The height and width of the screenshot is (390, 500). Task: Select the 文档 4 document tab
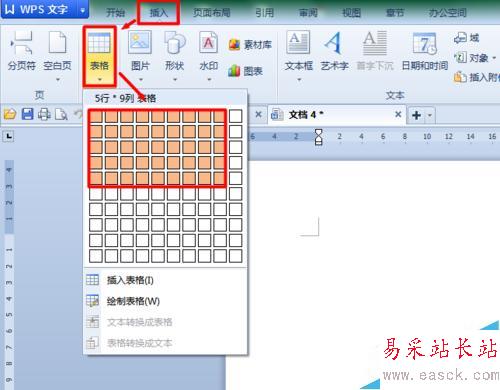pyautogui.click(x=337, y=115)
